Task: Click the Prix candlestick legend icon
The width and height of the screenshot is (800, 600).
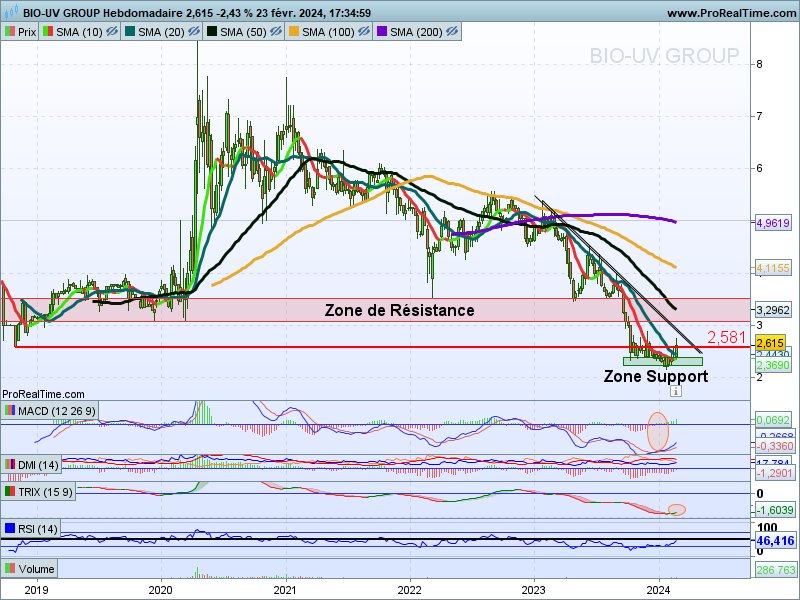Action: [10, 32]
